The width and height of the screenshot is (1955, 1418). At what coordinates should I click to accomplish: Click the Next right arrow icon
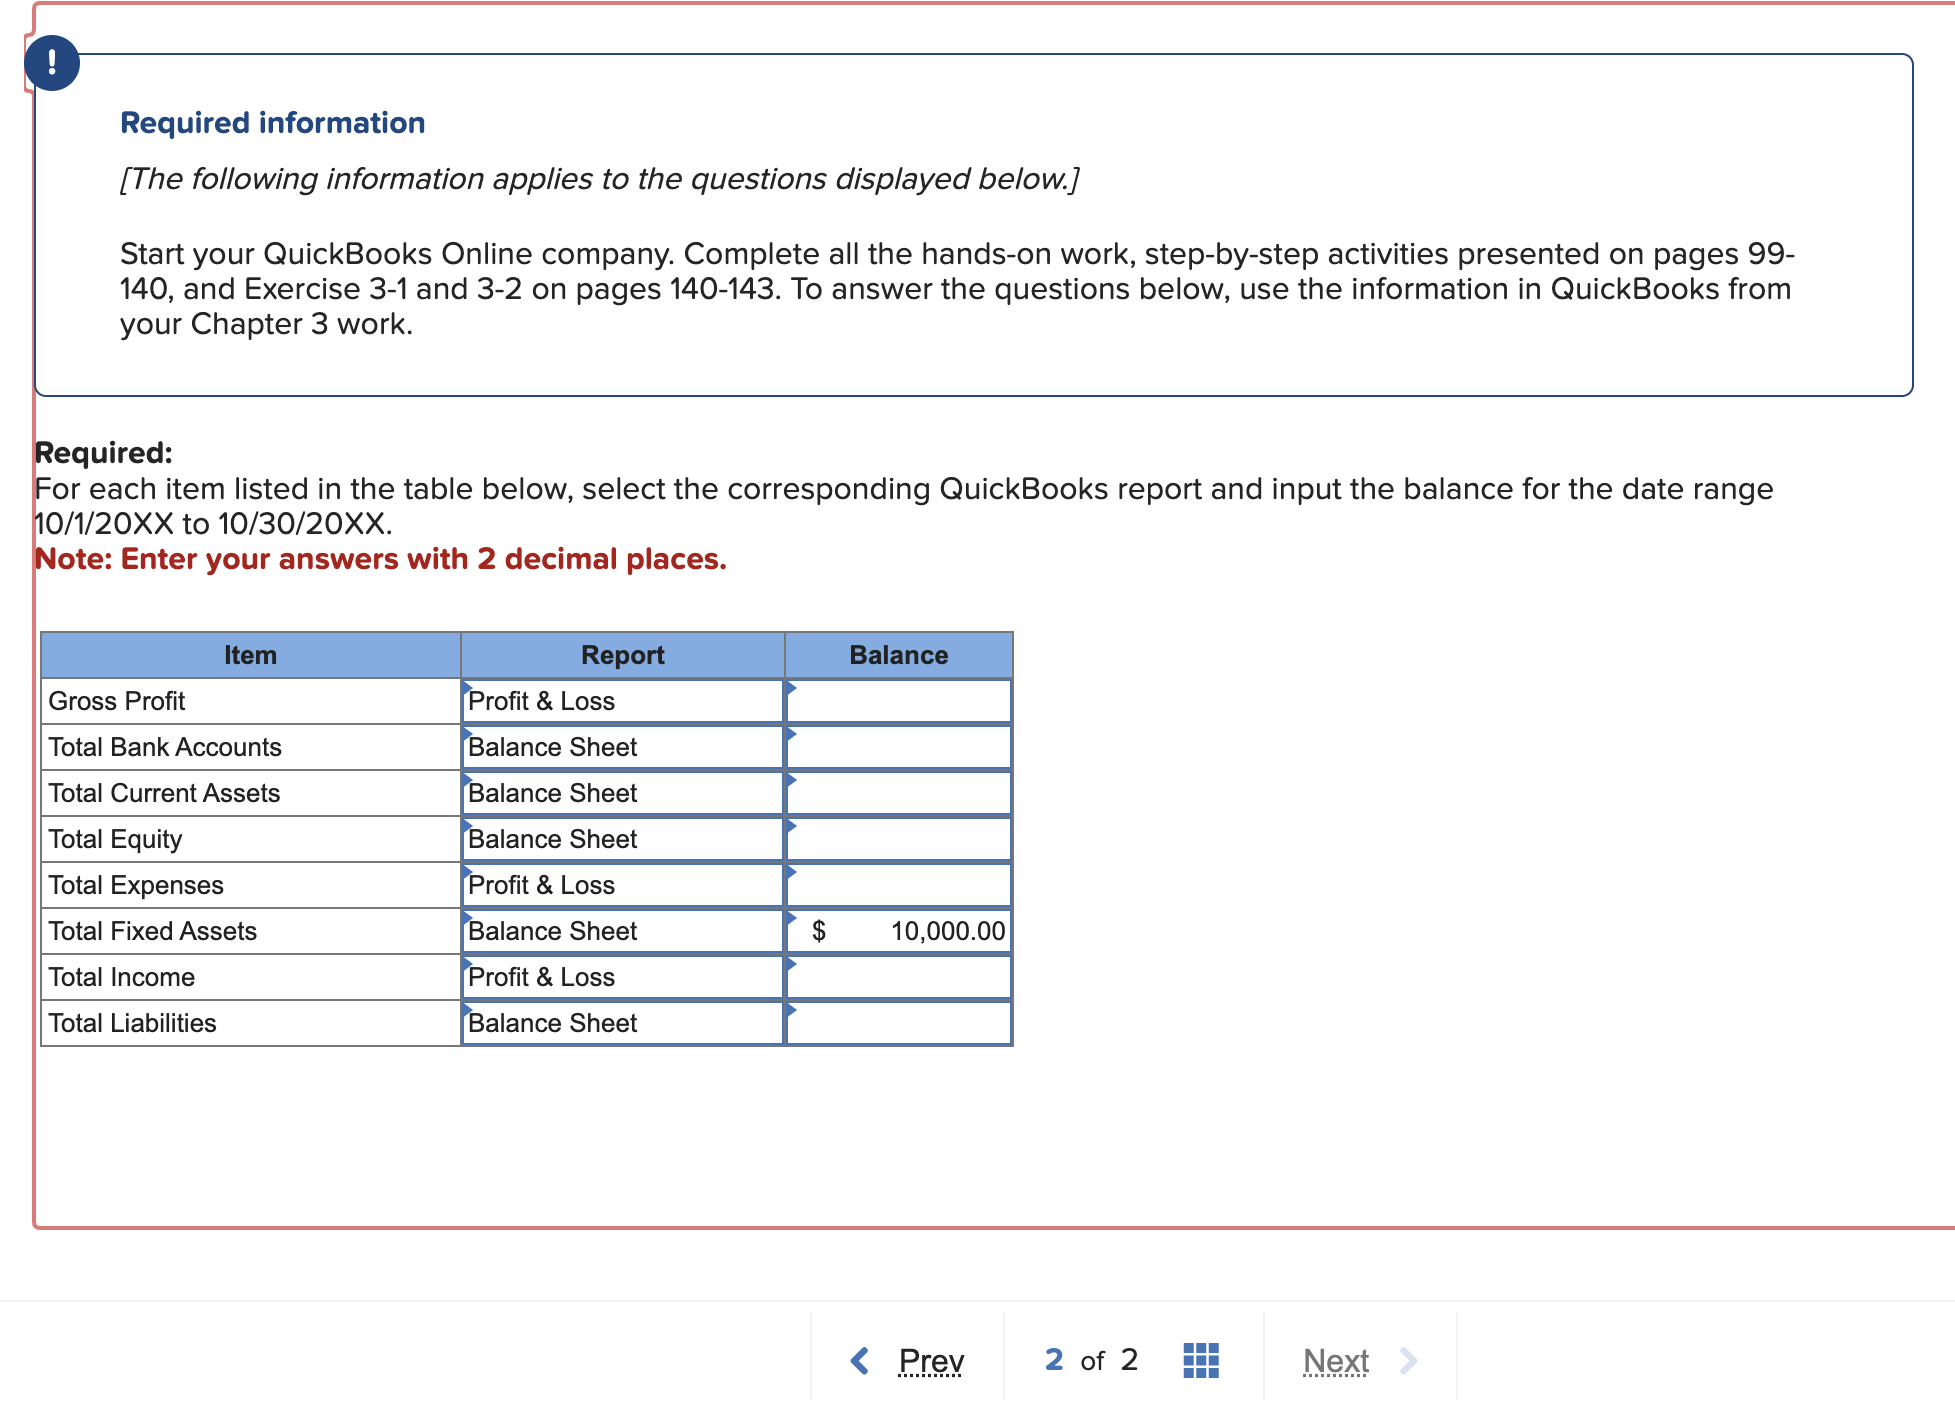coord(1408,1360)
